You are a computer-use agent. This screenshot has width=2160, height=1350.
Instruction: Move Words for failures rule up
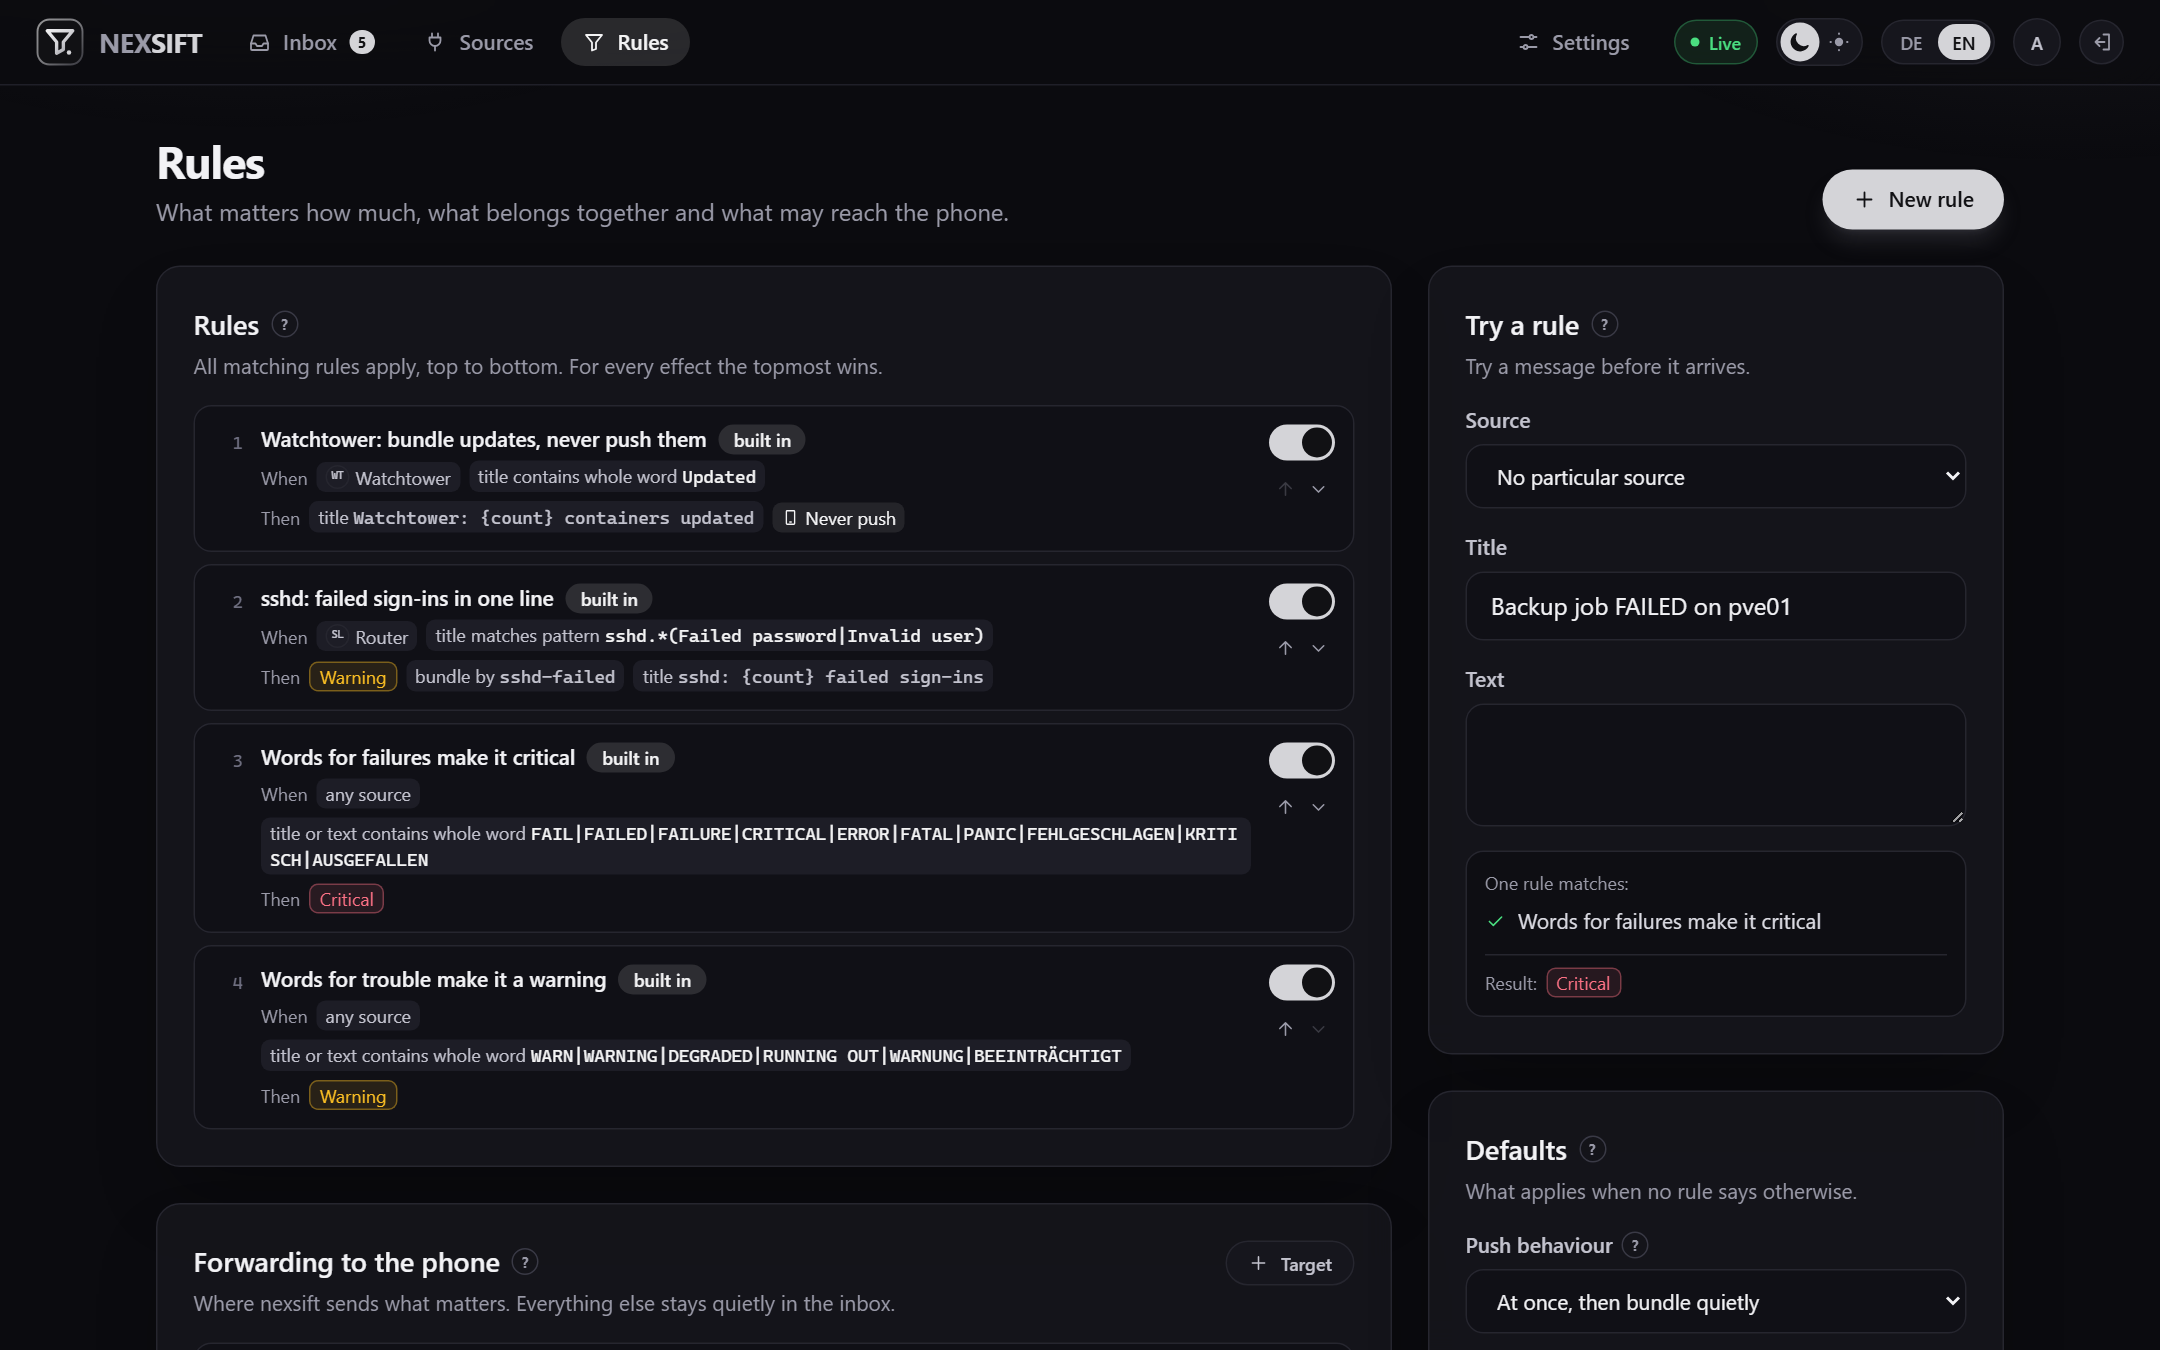1285,807
